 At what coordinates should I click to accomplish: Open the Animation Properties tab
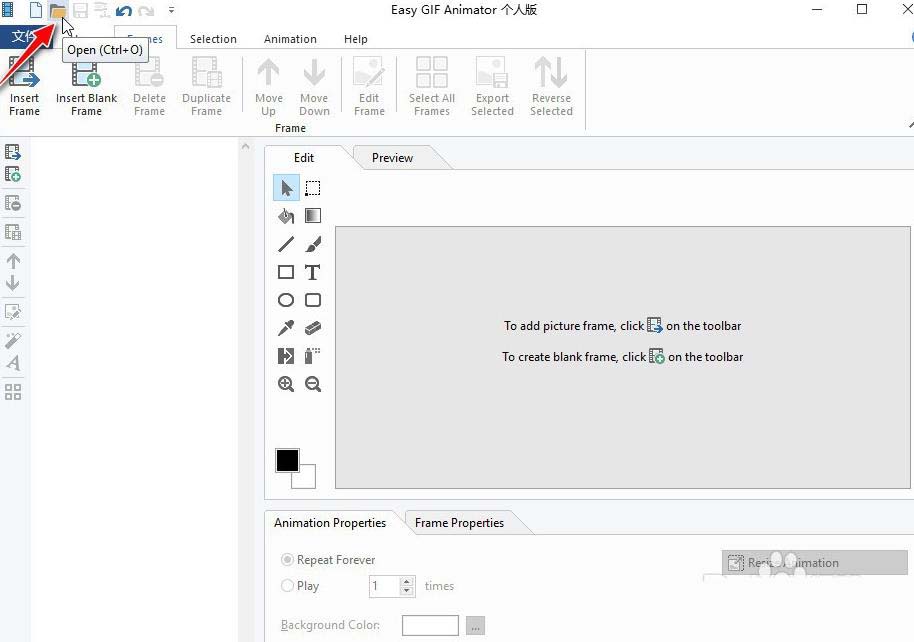[330, 522]
